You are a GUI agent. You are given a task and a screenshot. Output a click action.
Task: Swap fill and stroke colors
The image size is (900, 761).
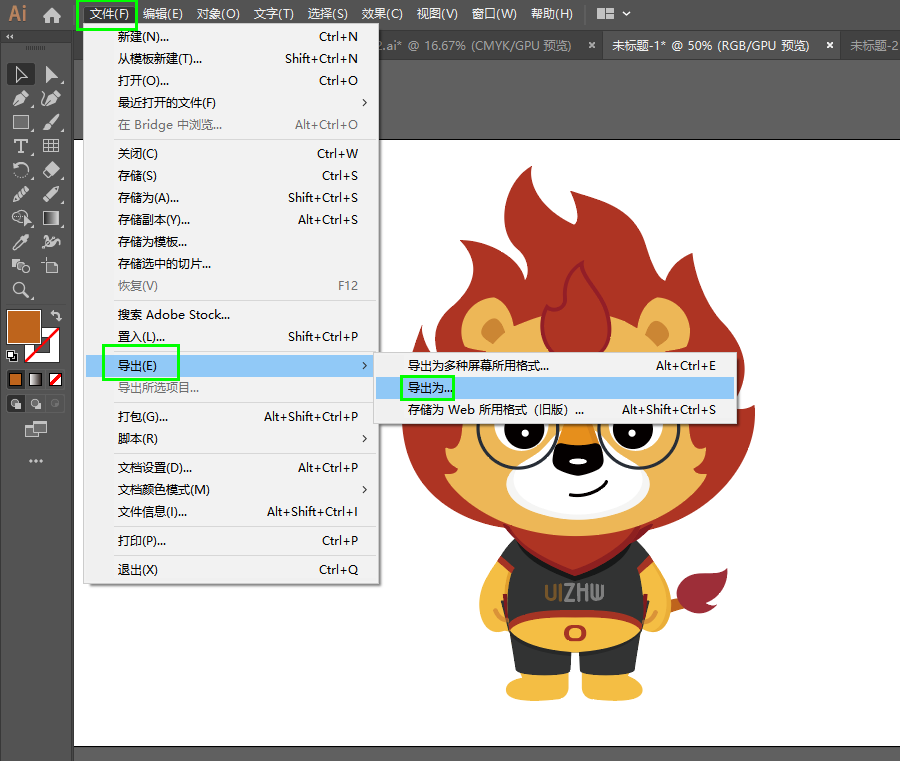pyautogui.click(x=56, y=316)
